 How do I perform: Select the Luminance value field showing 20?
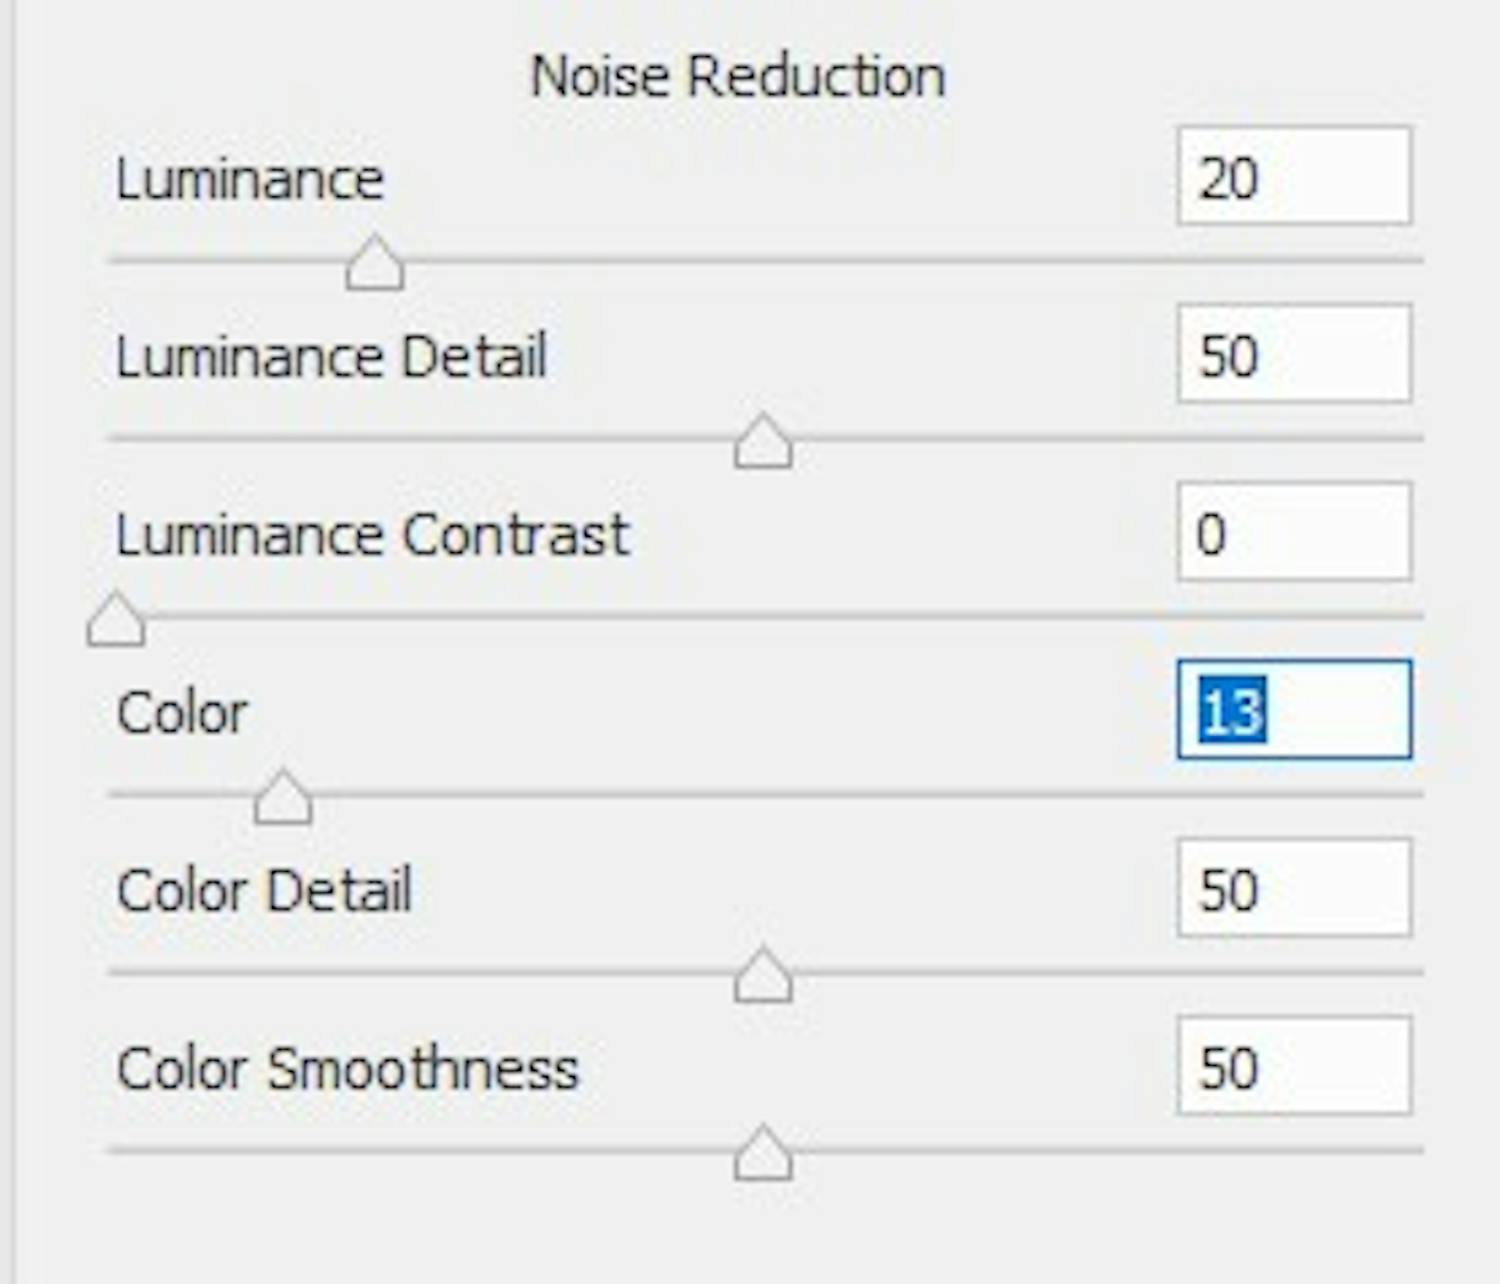[1294, 174]
